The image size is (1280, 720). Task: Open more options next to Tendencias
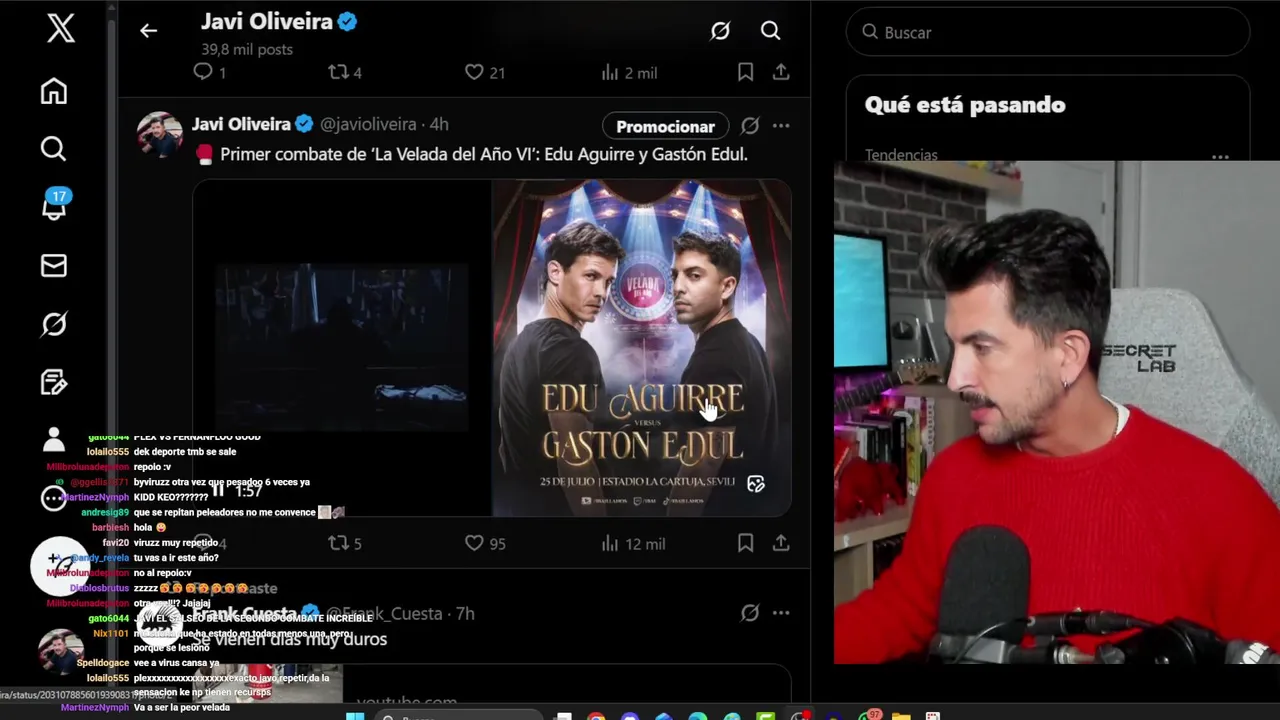point(1220,157)
